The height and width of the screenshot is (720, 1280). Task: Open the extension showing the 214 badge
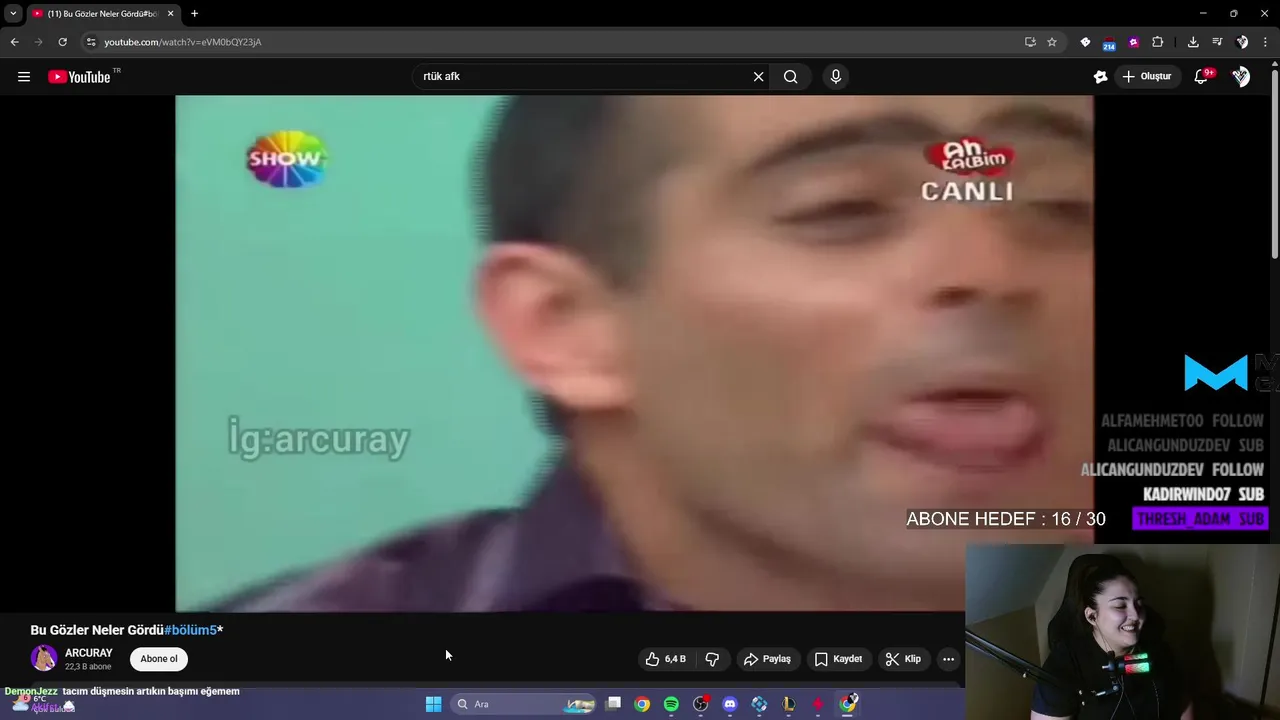[x=1109, y=43]
